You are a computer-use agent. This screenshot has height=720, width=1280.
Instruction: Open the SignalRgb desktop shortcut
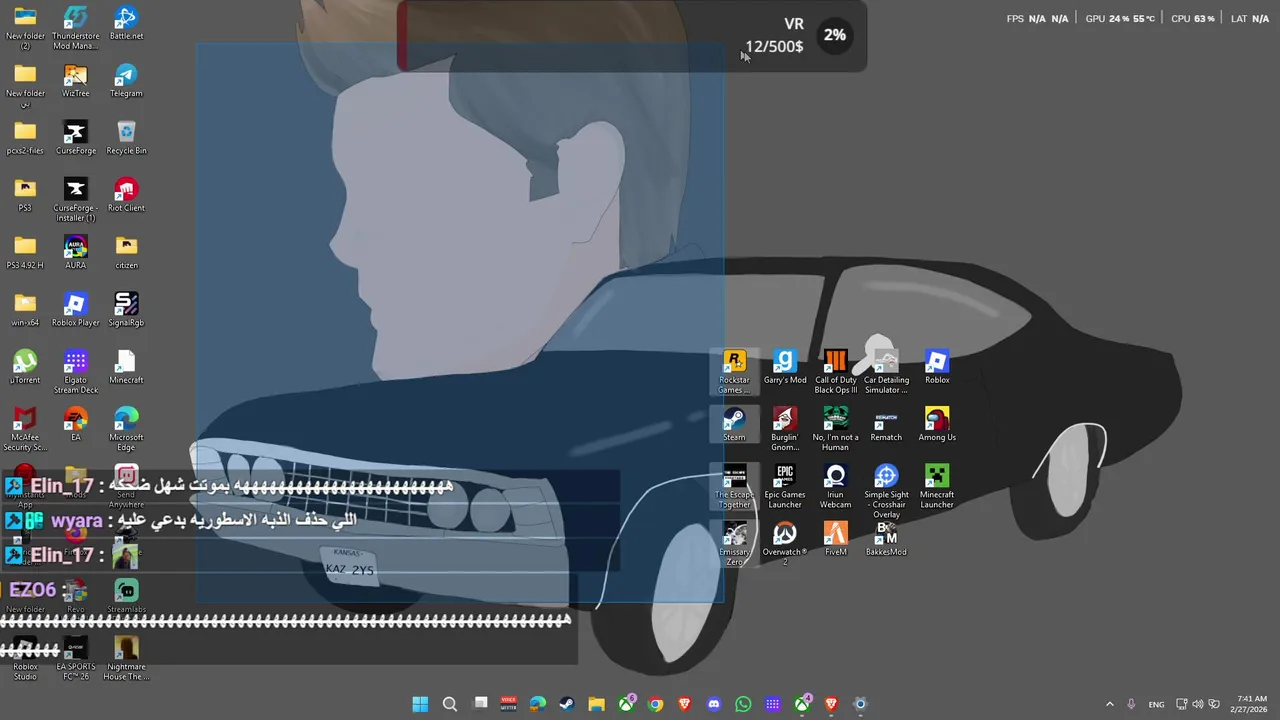[x=126, y=310]
